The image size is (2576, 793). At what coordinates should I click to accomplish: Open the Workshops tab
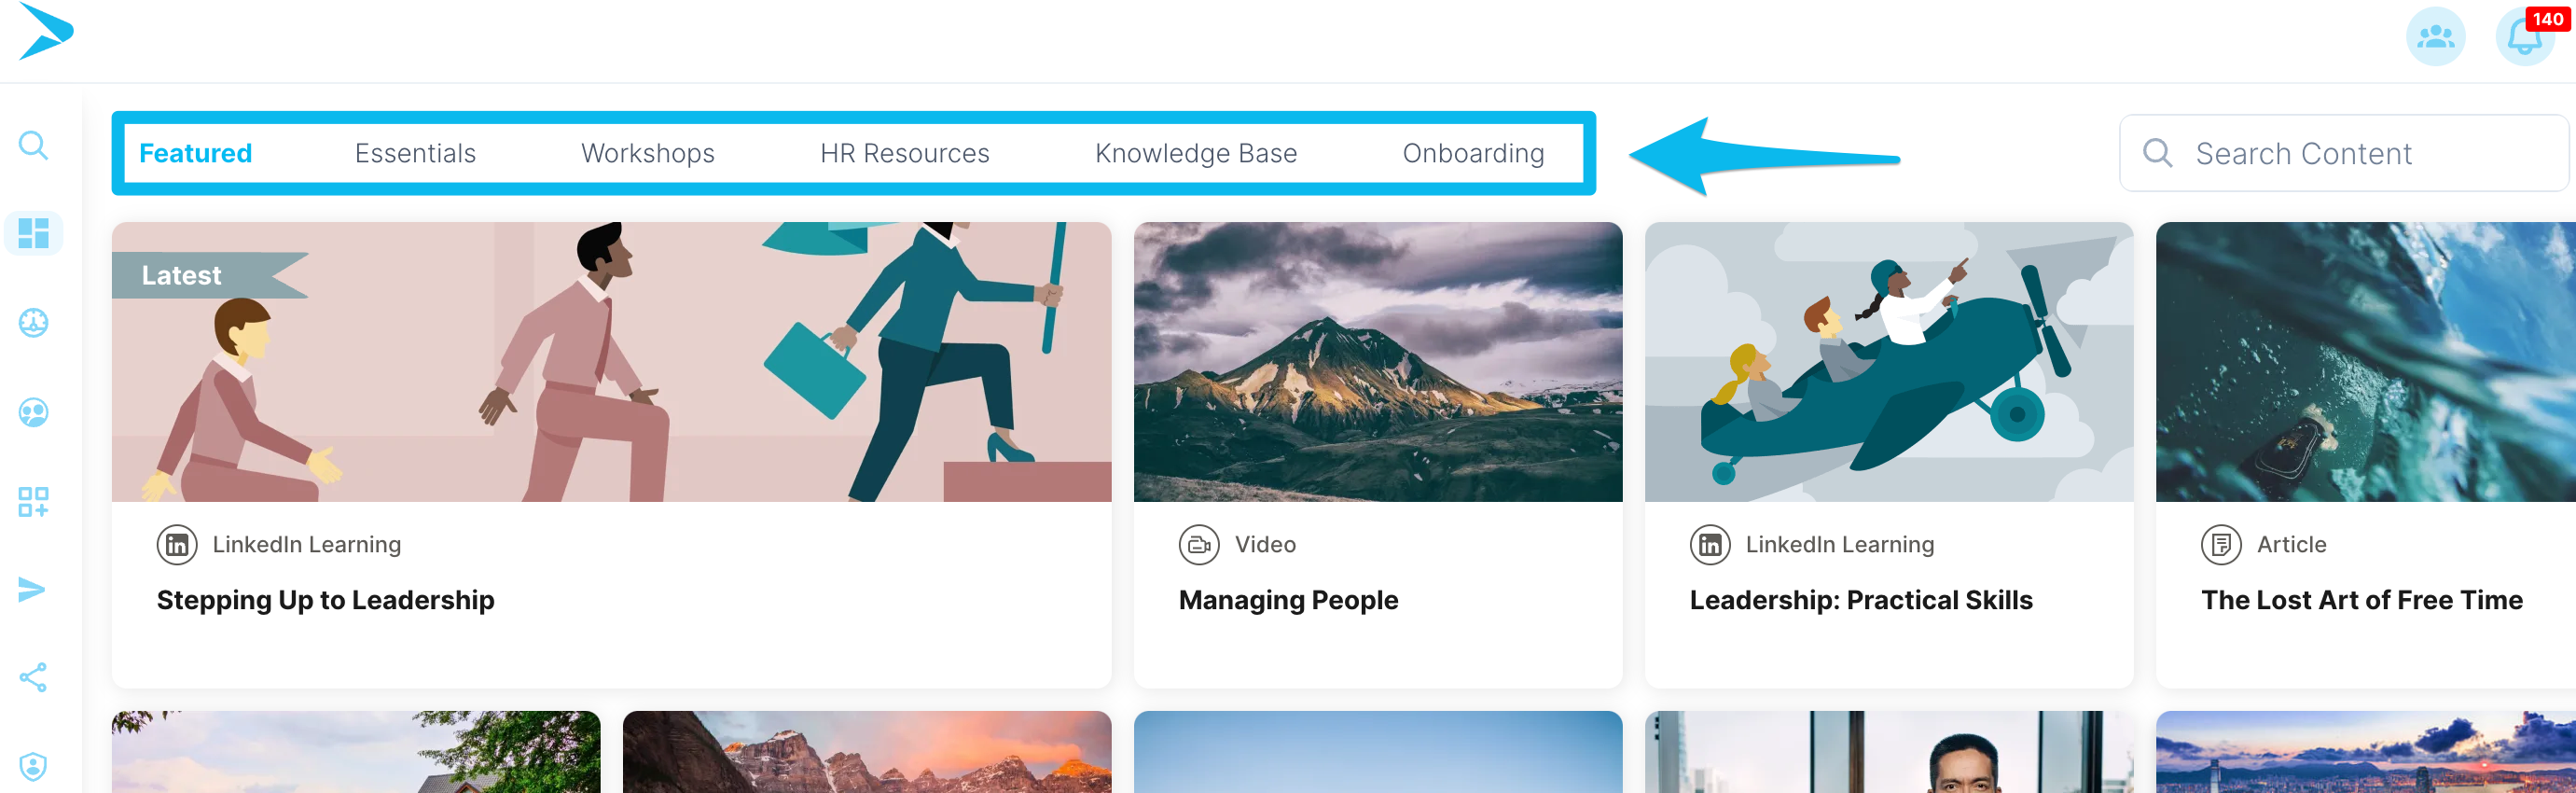647,153
